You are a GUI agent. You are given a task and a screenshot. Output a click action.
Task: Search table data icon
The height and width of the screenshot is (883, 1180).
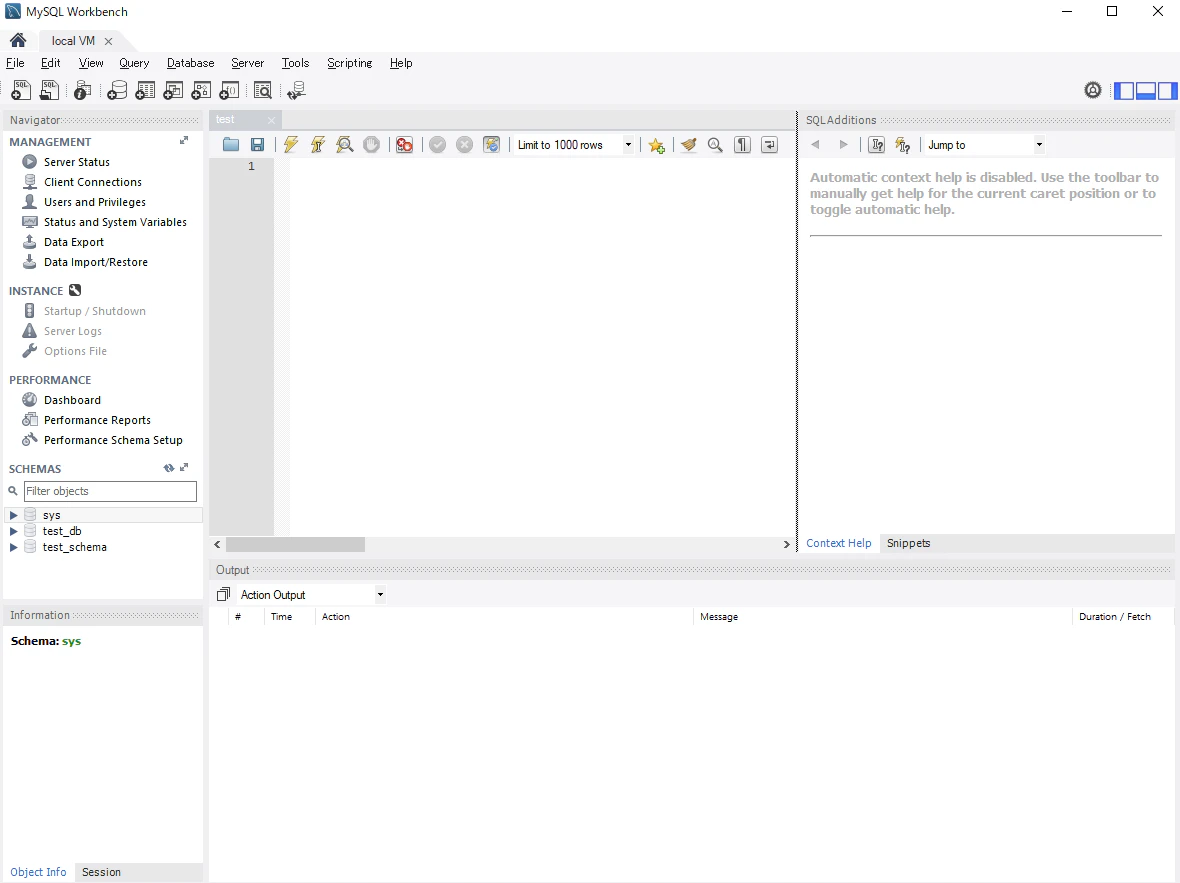[263, 90]
